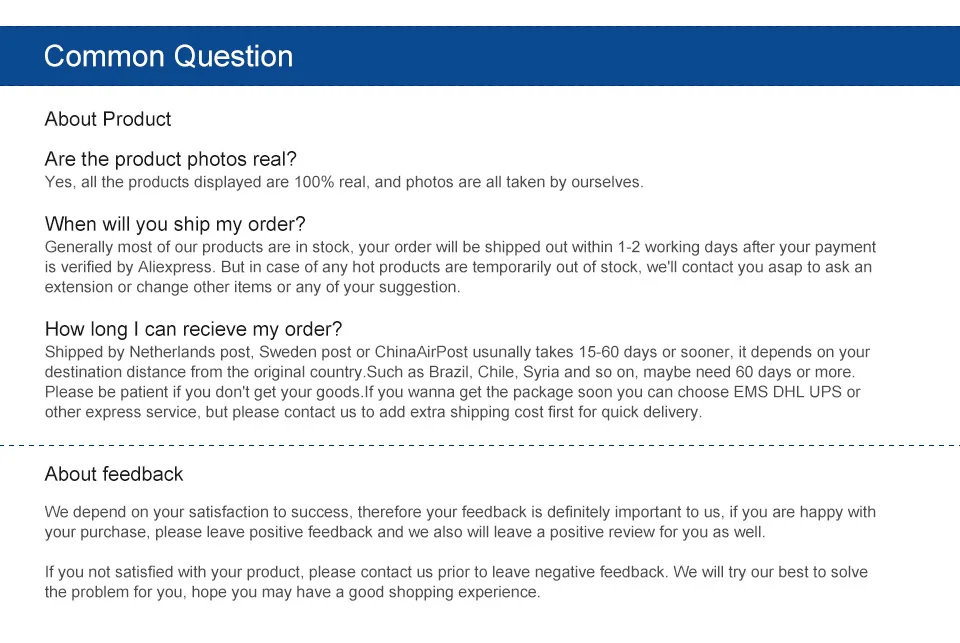960x643 pixels.
Task: Click the please leave positive feedback line
Action: point(405,532)
